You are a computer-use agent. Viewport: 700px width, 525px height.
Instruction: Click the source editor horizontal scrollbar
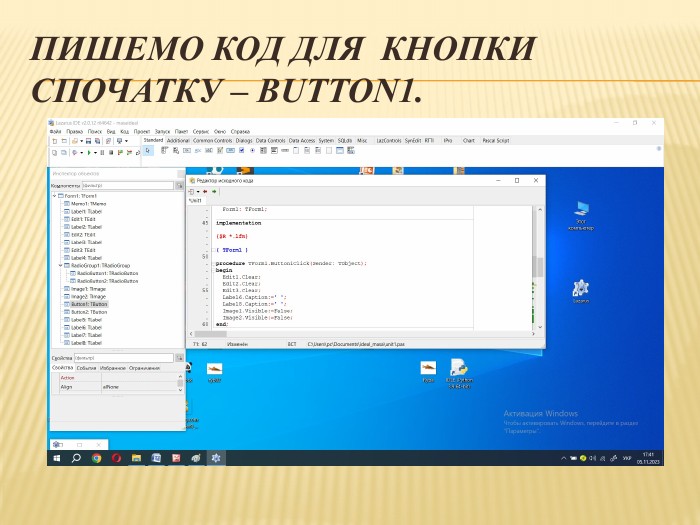click(x=362, y=334)
